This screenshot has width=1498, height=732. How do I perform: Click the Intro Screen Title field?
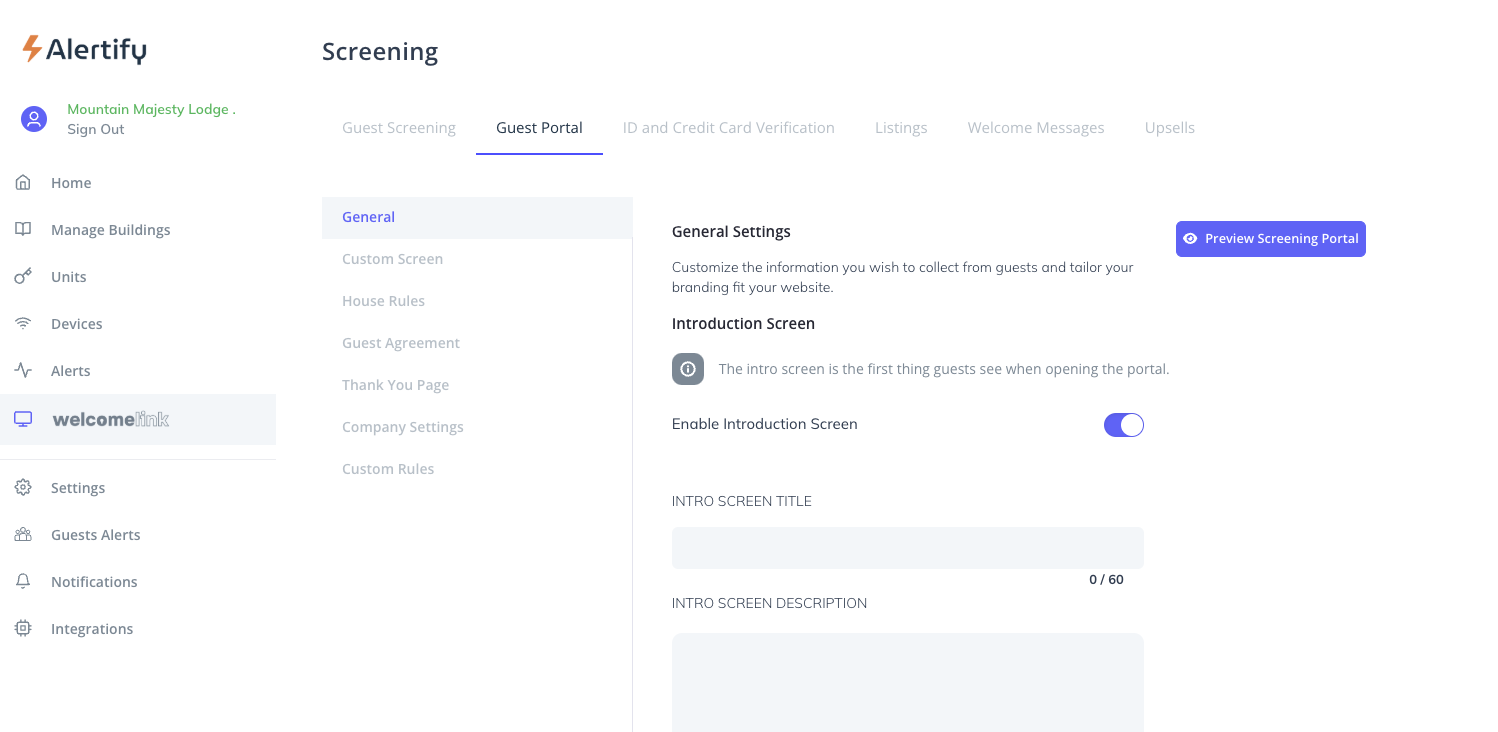click(907, 548)
